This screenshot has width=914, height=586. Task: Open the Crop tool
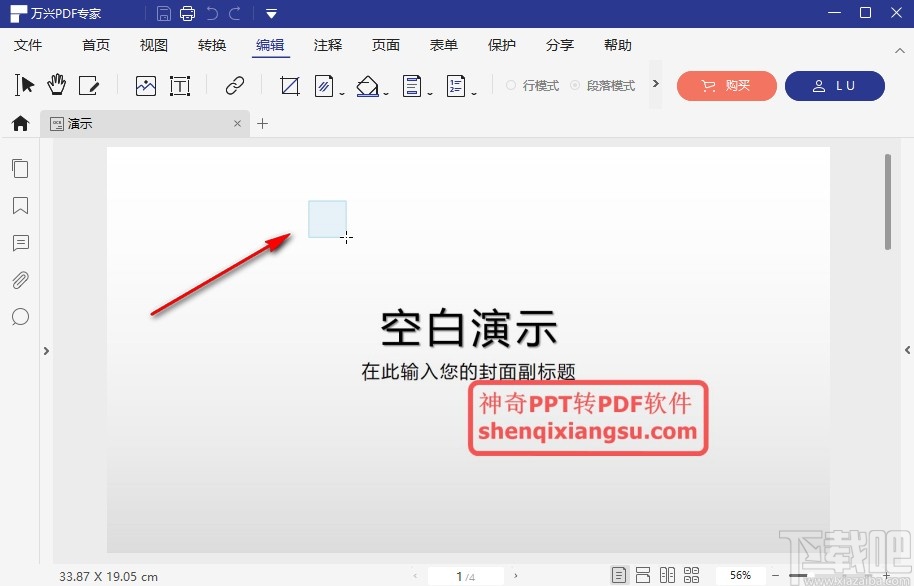coord(289,86)
